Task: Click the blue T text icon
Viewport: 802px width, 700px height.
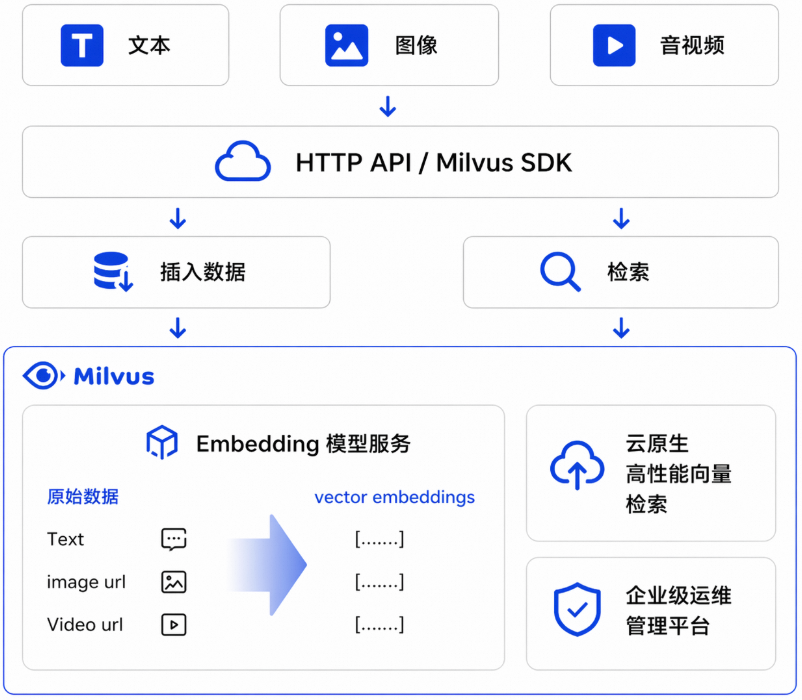Action: [82, 45]
